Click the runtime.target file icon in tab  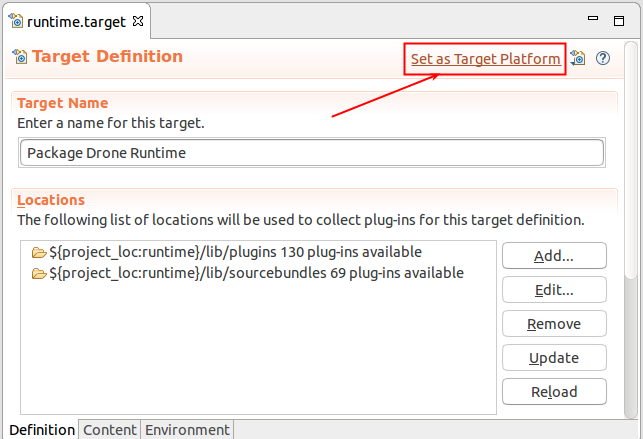tap(16, 20)
